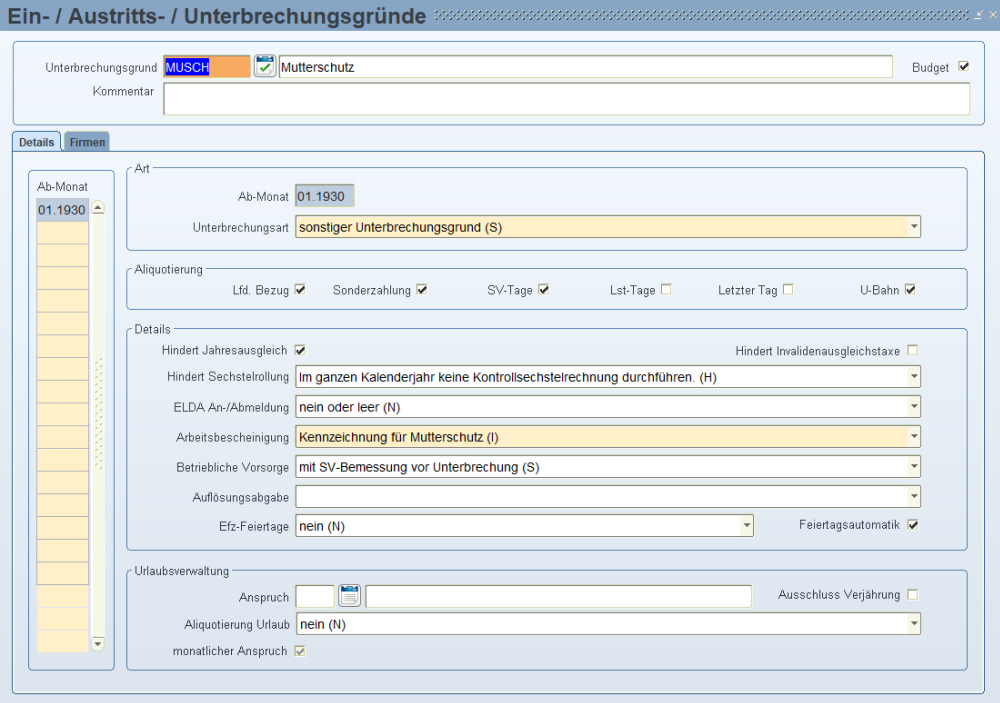Toggle the monatlicher Anspruch checkbox
1000x703 pixels.
pyautogui.click(x=300, y=651)
